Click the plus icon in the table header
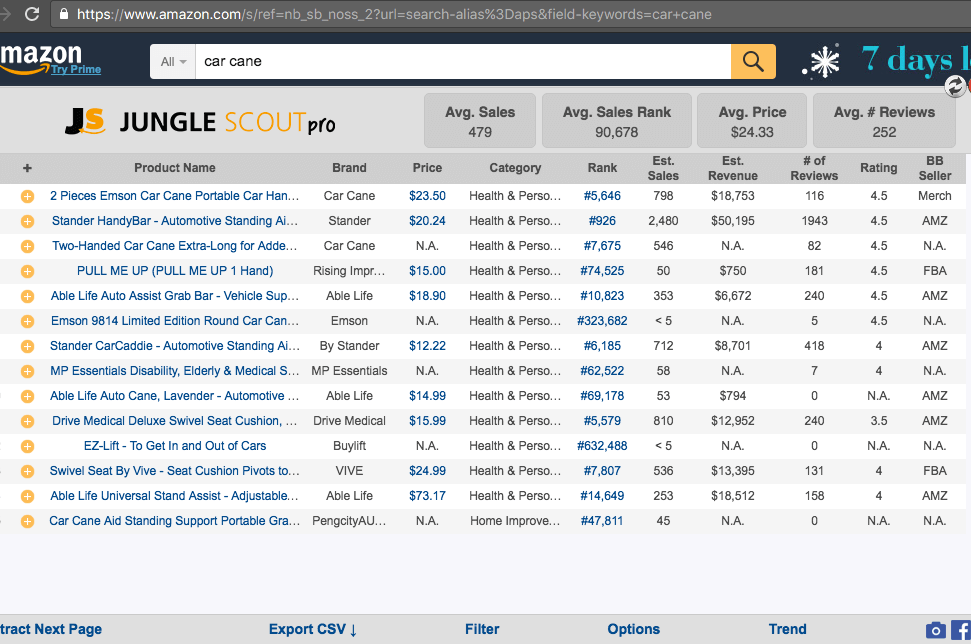The image size is (971, 644). (27, 168)
